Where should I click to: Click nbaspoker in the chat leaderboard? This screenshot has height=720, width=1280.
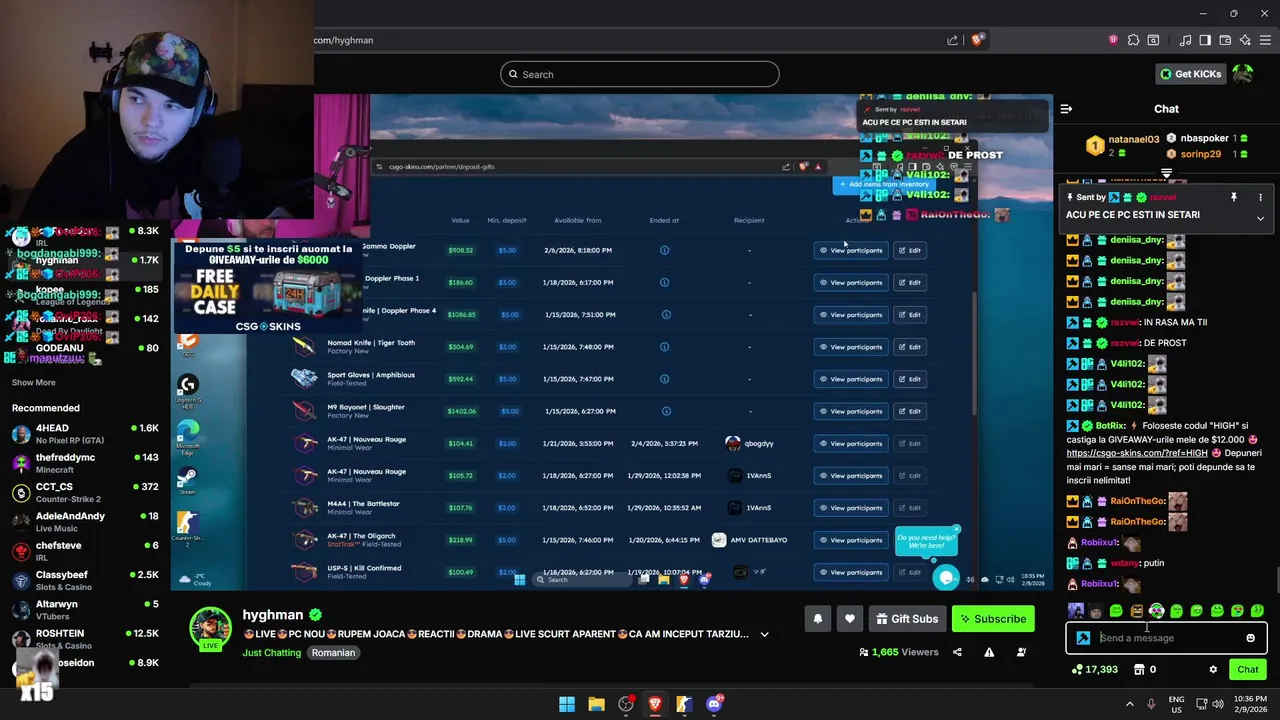pos(1204,139)
